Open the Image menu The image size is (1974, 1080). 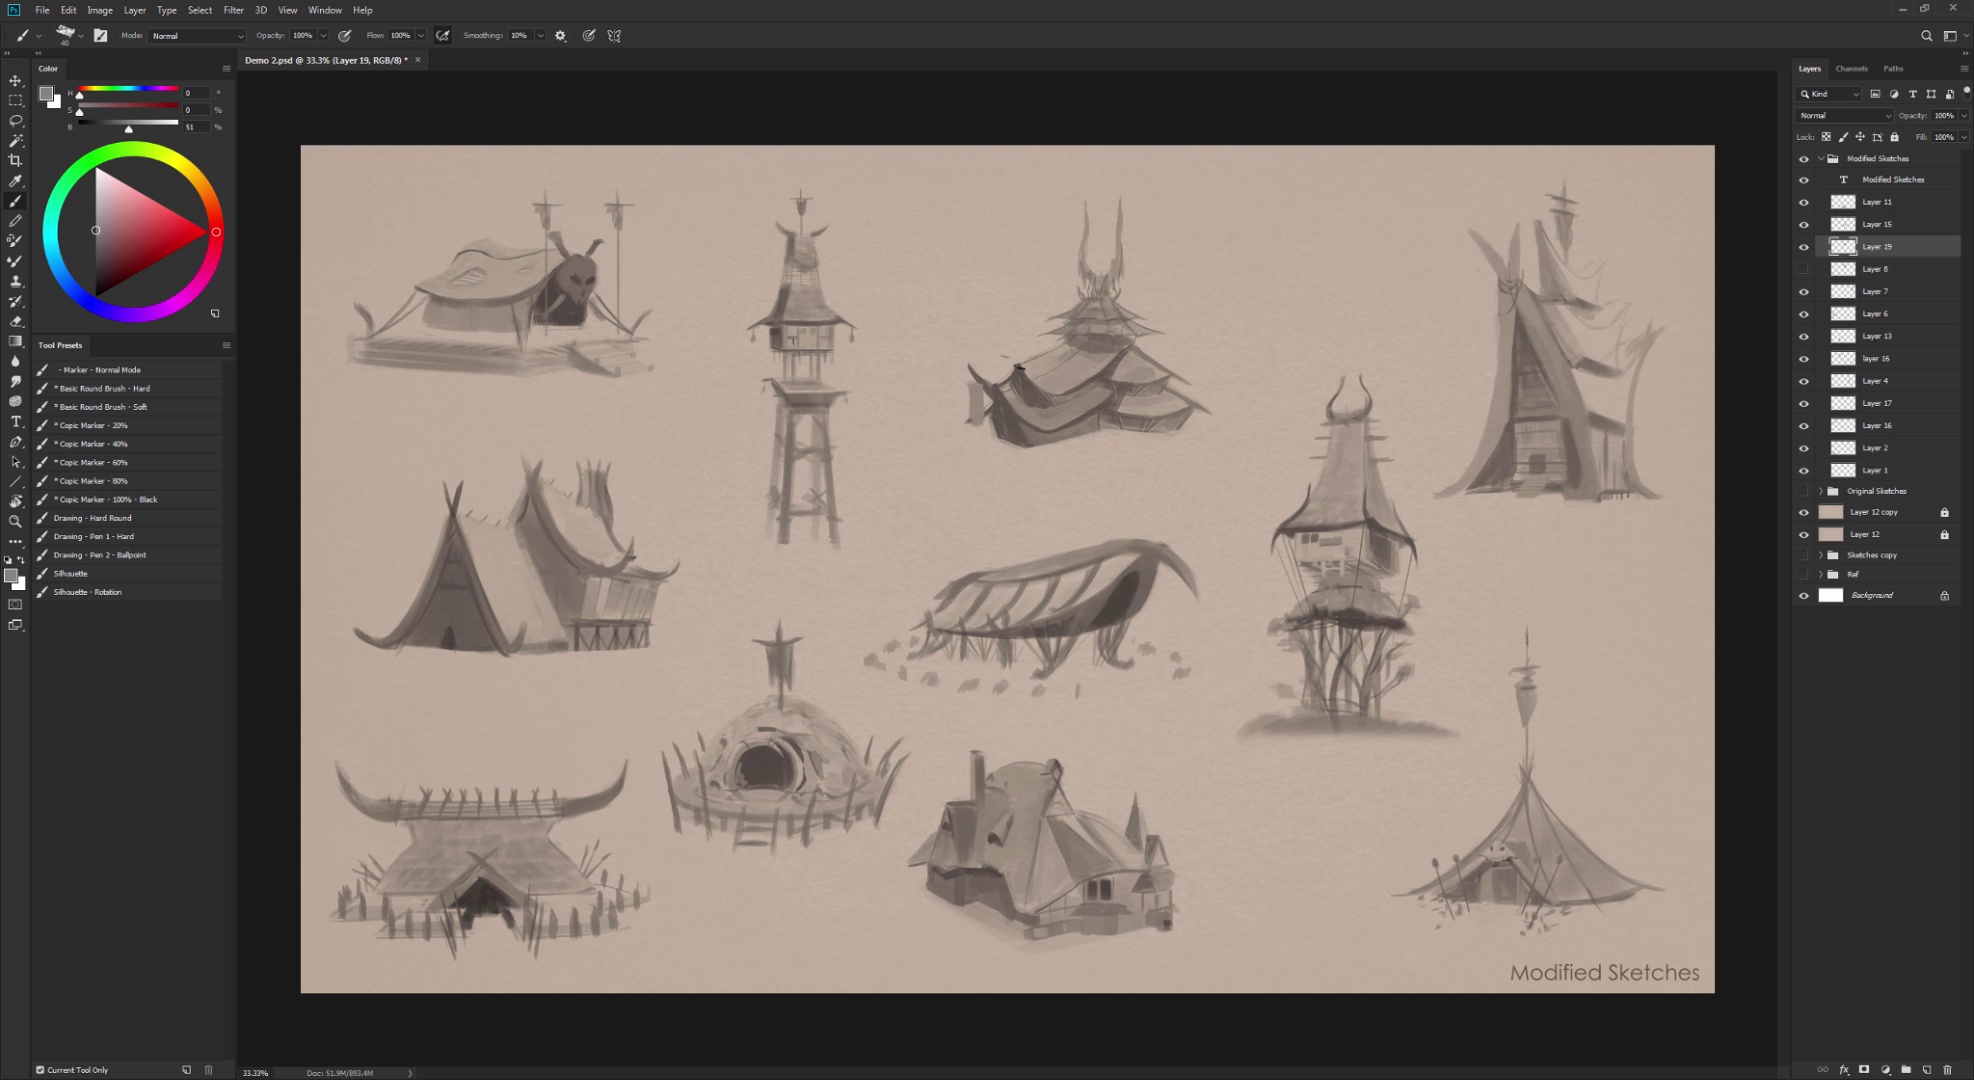(x=100, y=10)
